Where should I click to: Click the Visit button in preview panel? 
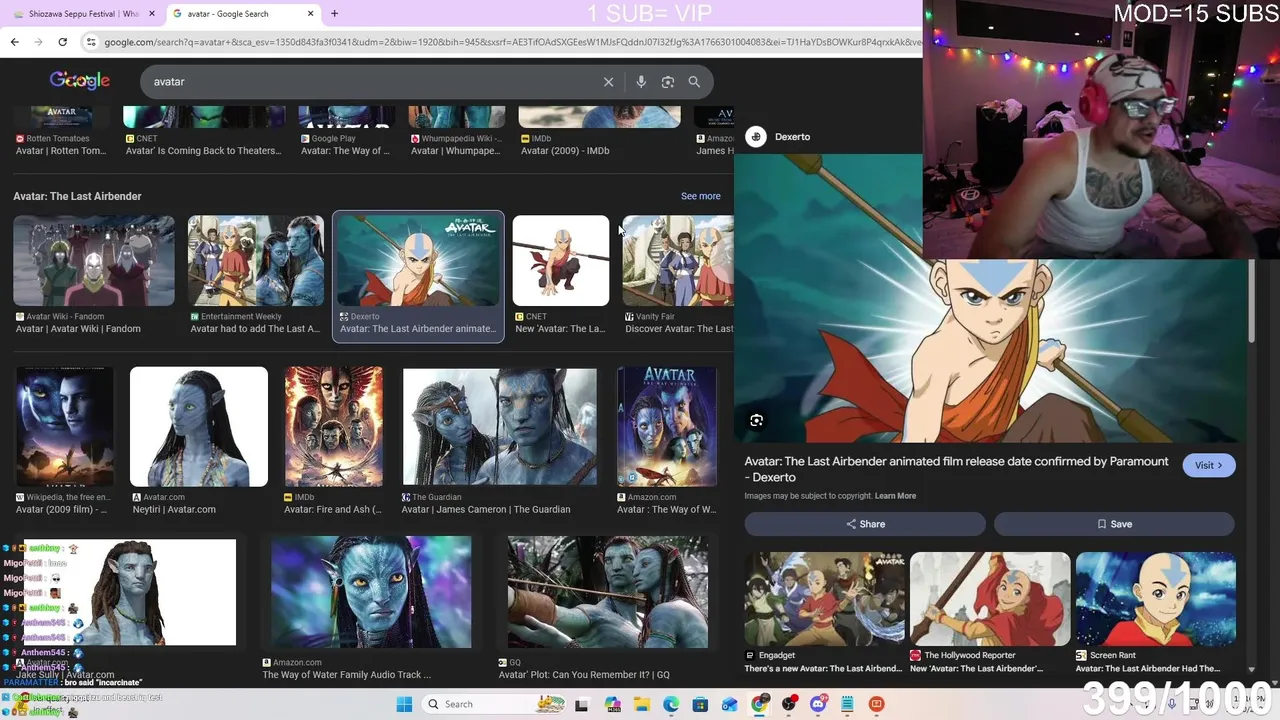1209,465
